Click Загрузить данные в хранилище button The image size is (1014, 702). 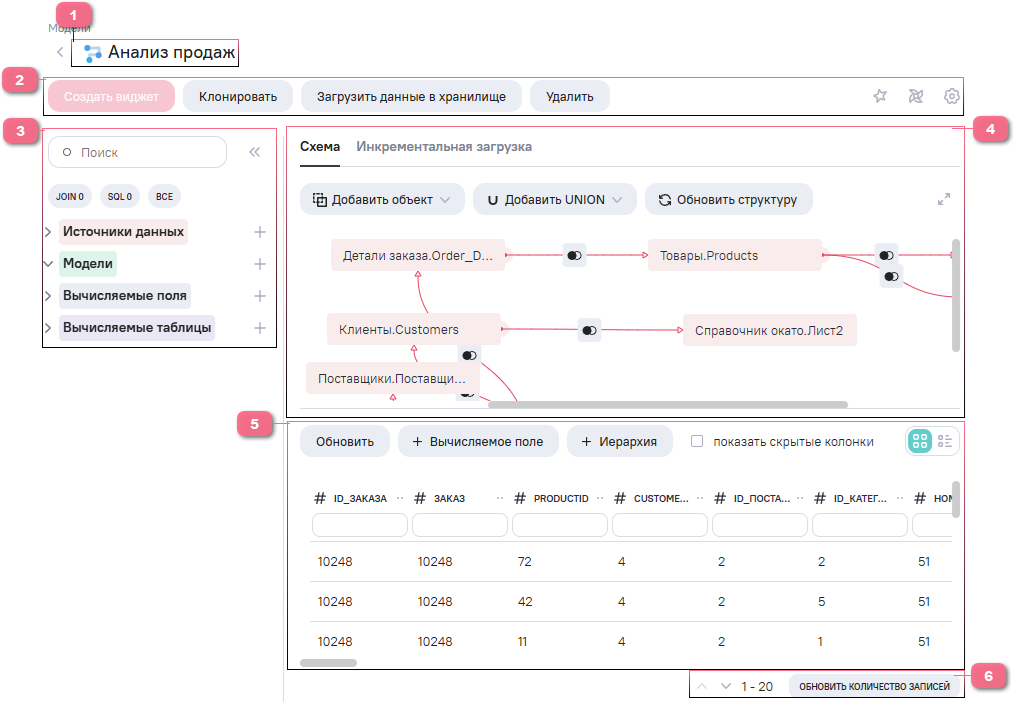coord(411,96)
